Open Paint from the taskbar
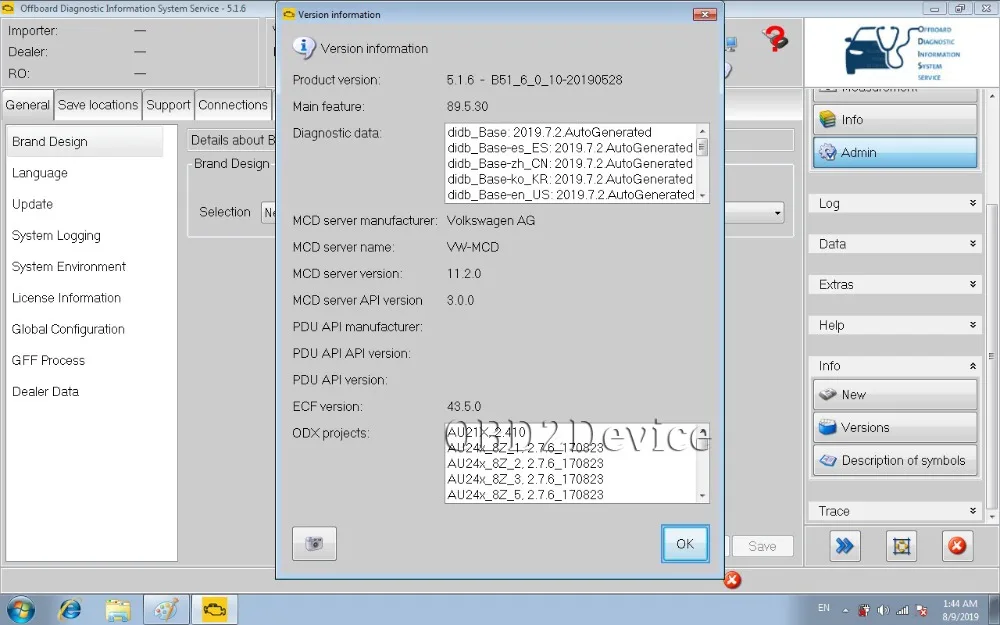Screen dimensions: 1000x625 pos(166,610)
